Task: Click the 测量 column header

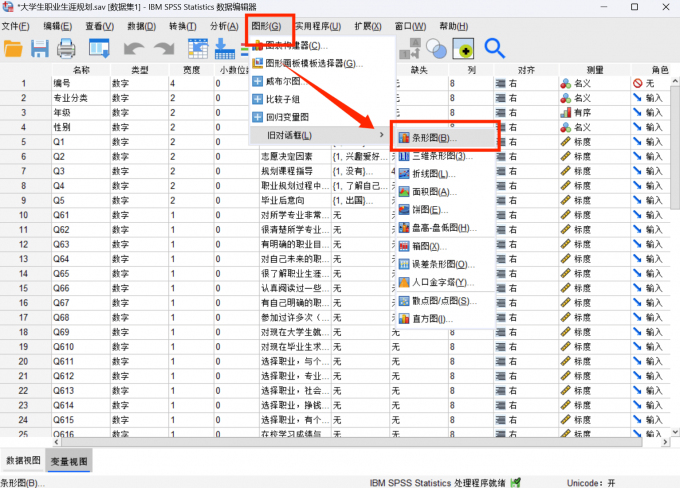Action: (595, 70)
